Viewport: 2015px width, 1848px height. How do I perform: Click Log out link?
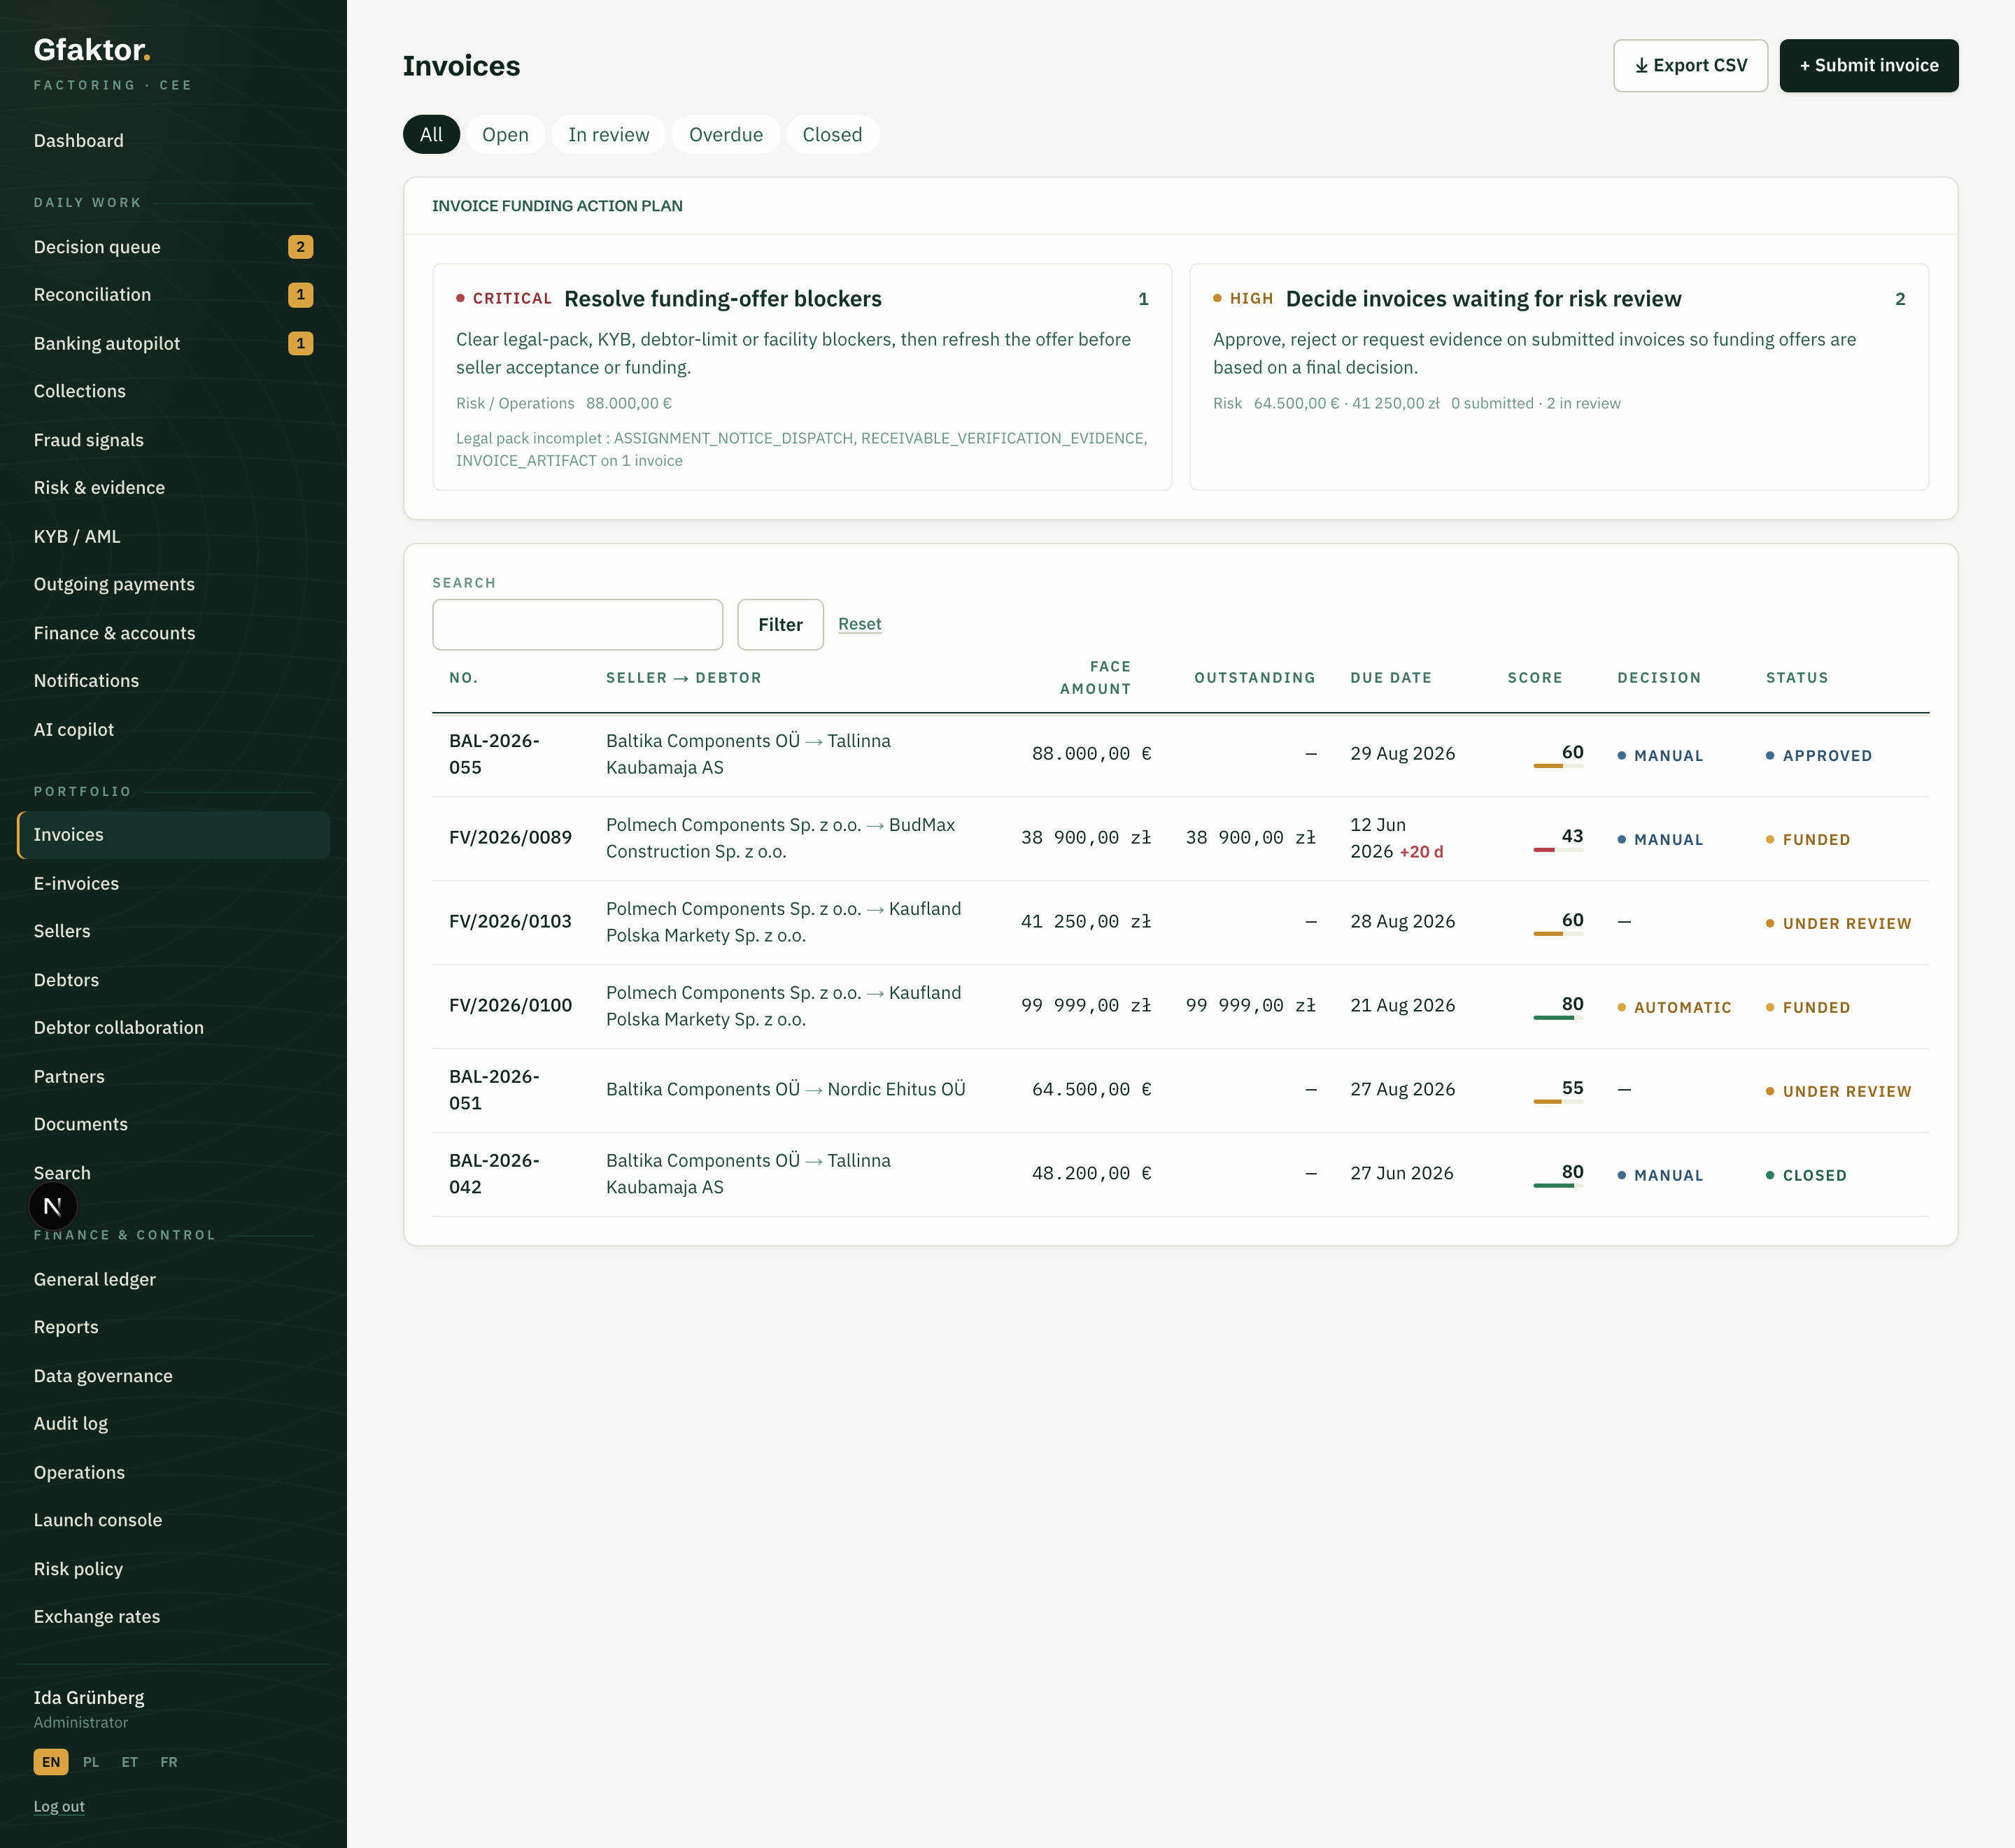(59, 1806)
